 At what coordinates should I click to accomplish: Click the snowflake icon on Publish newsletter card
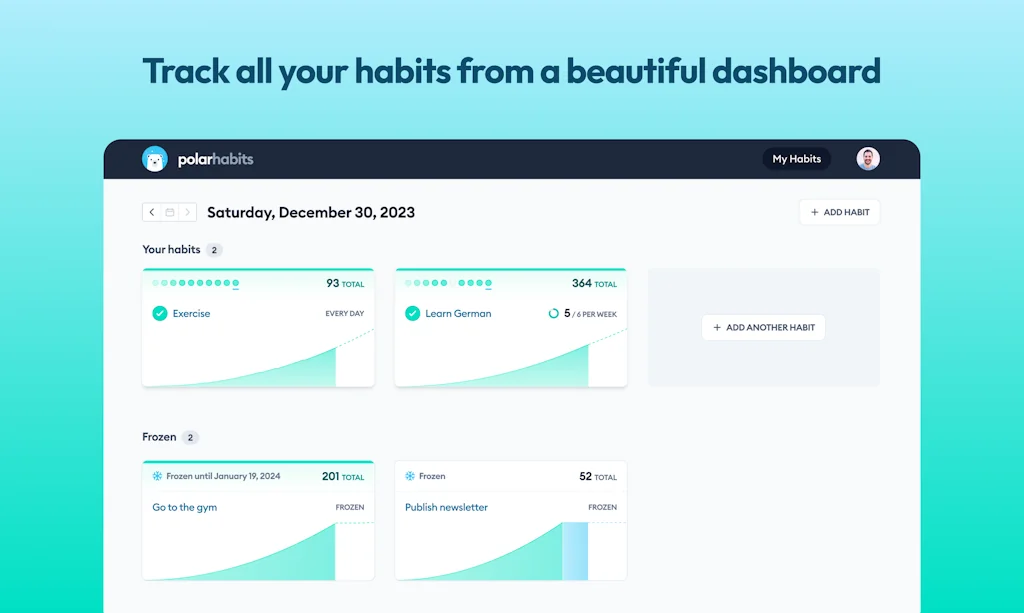coord(409,476)
